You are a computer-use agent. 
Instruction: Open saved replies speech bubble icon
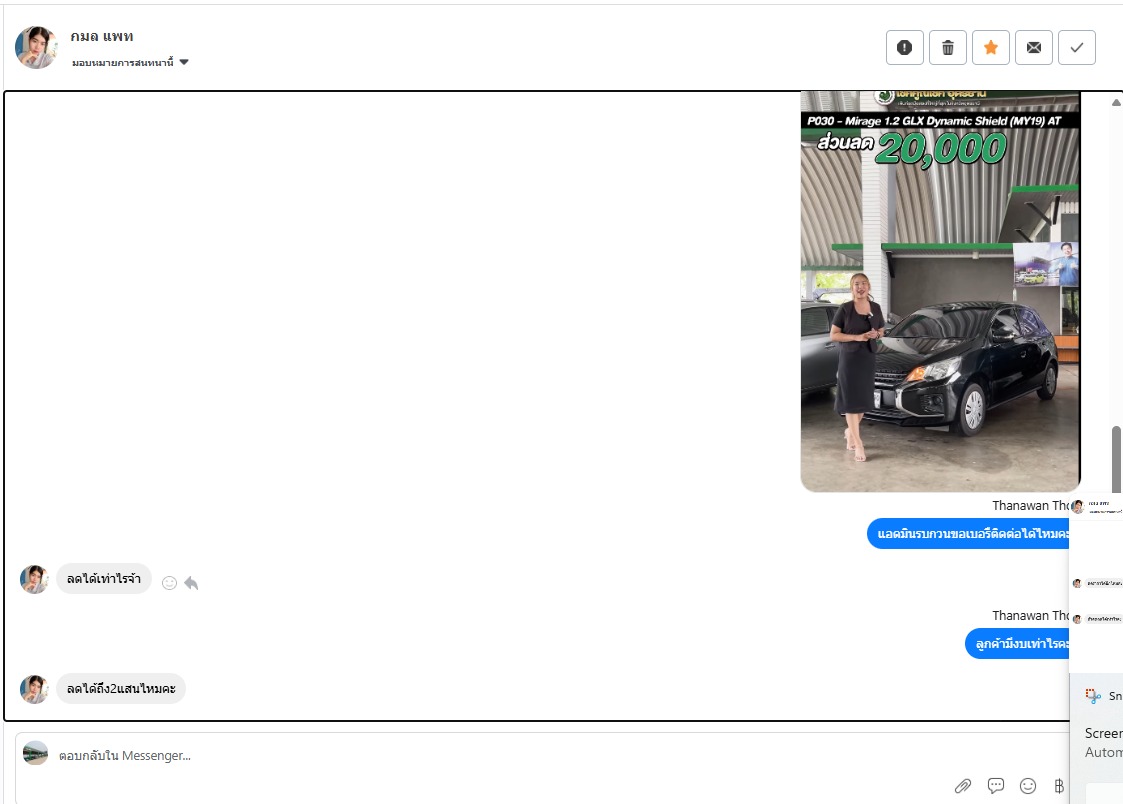pyautogui.click(x=996, y=786)
